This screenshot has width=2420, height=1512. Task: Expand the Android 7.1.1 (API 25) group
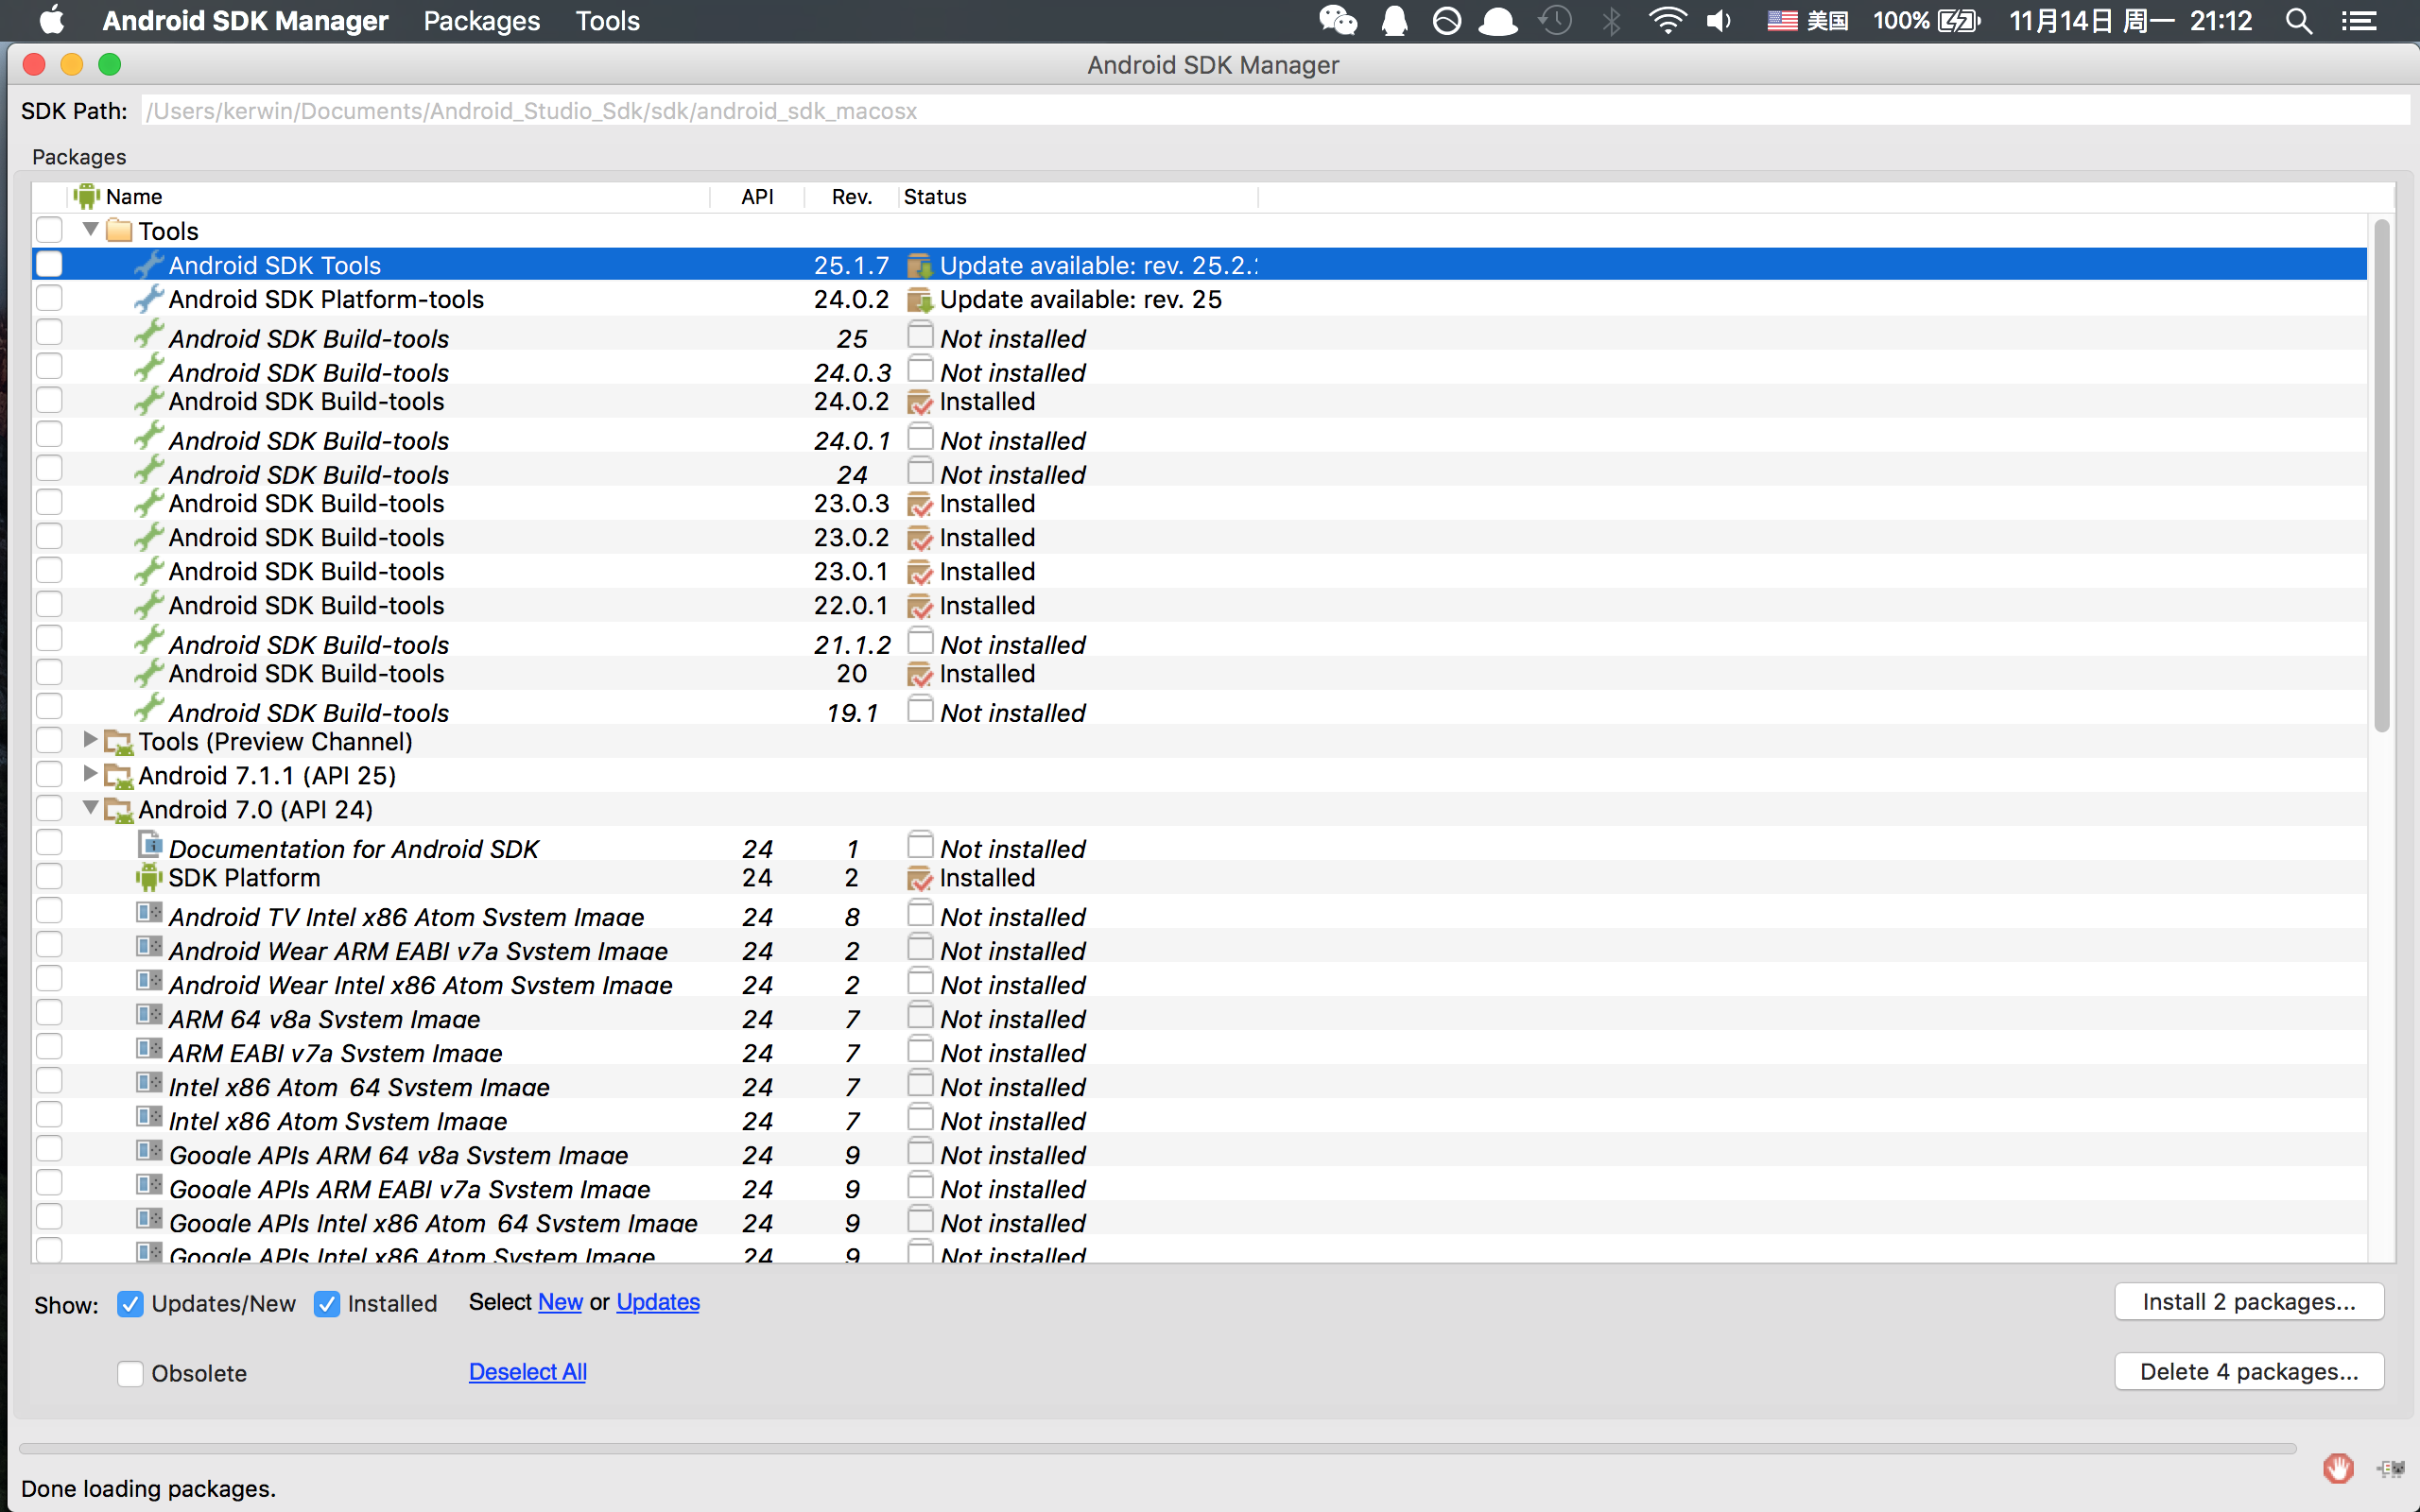pyautogui.click(x=90, y=774)
